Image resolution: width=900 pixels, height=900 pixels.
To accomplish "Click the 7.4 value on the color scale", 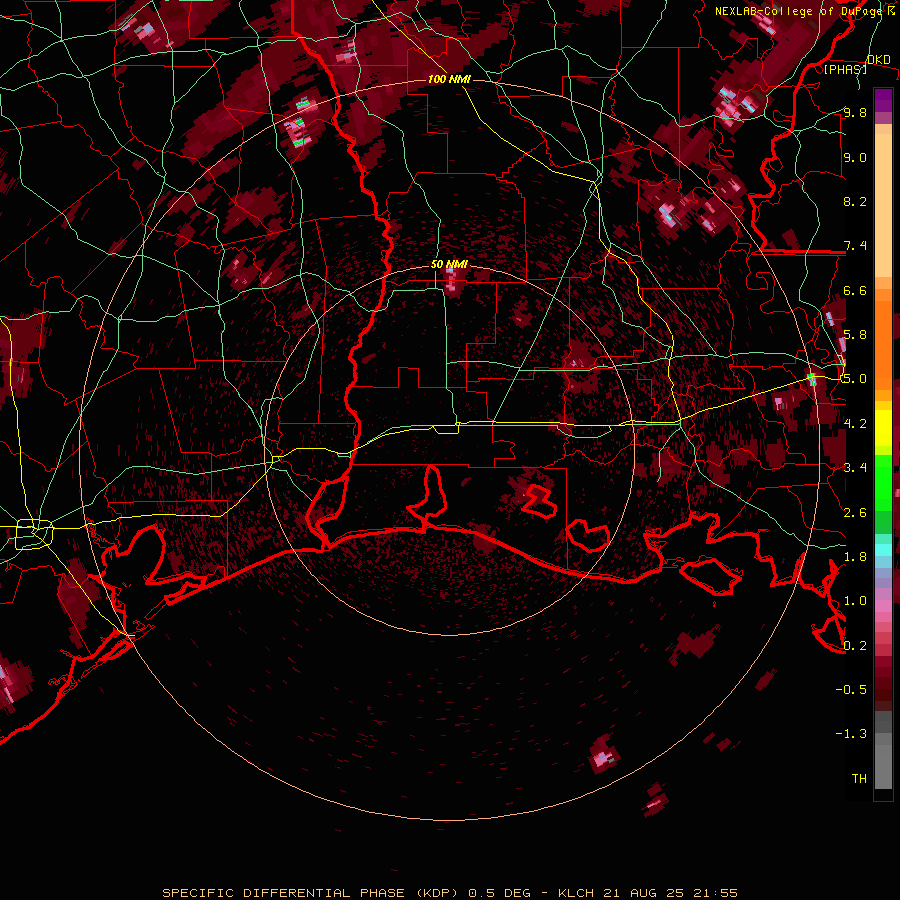I will pyautogui.click(x=855, y=246).
